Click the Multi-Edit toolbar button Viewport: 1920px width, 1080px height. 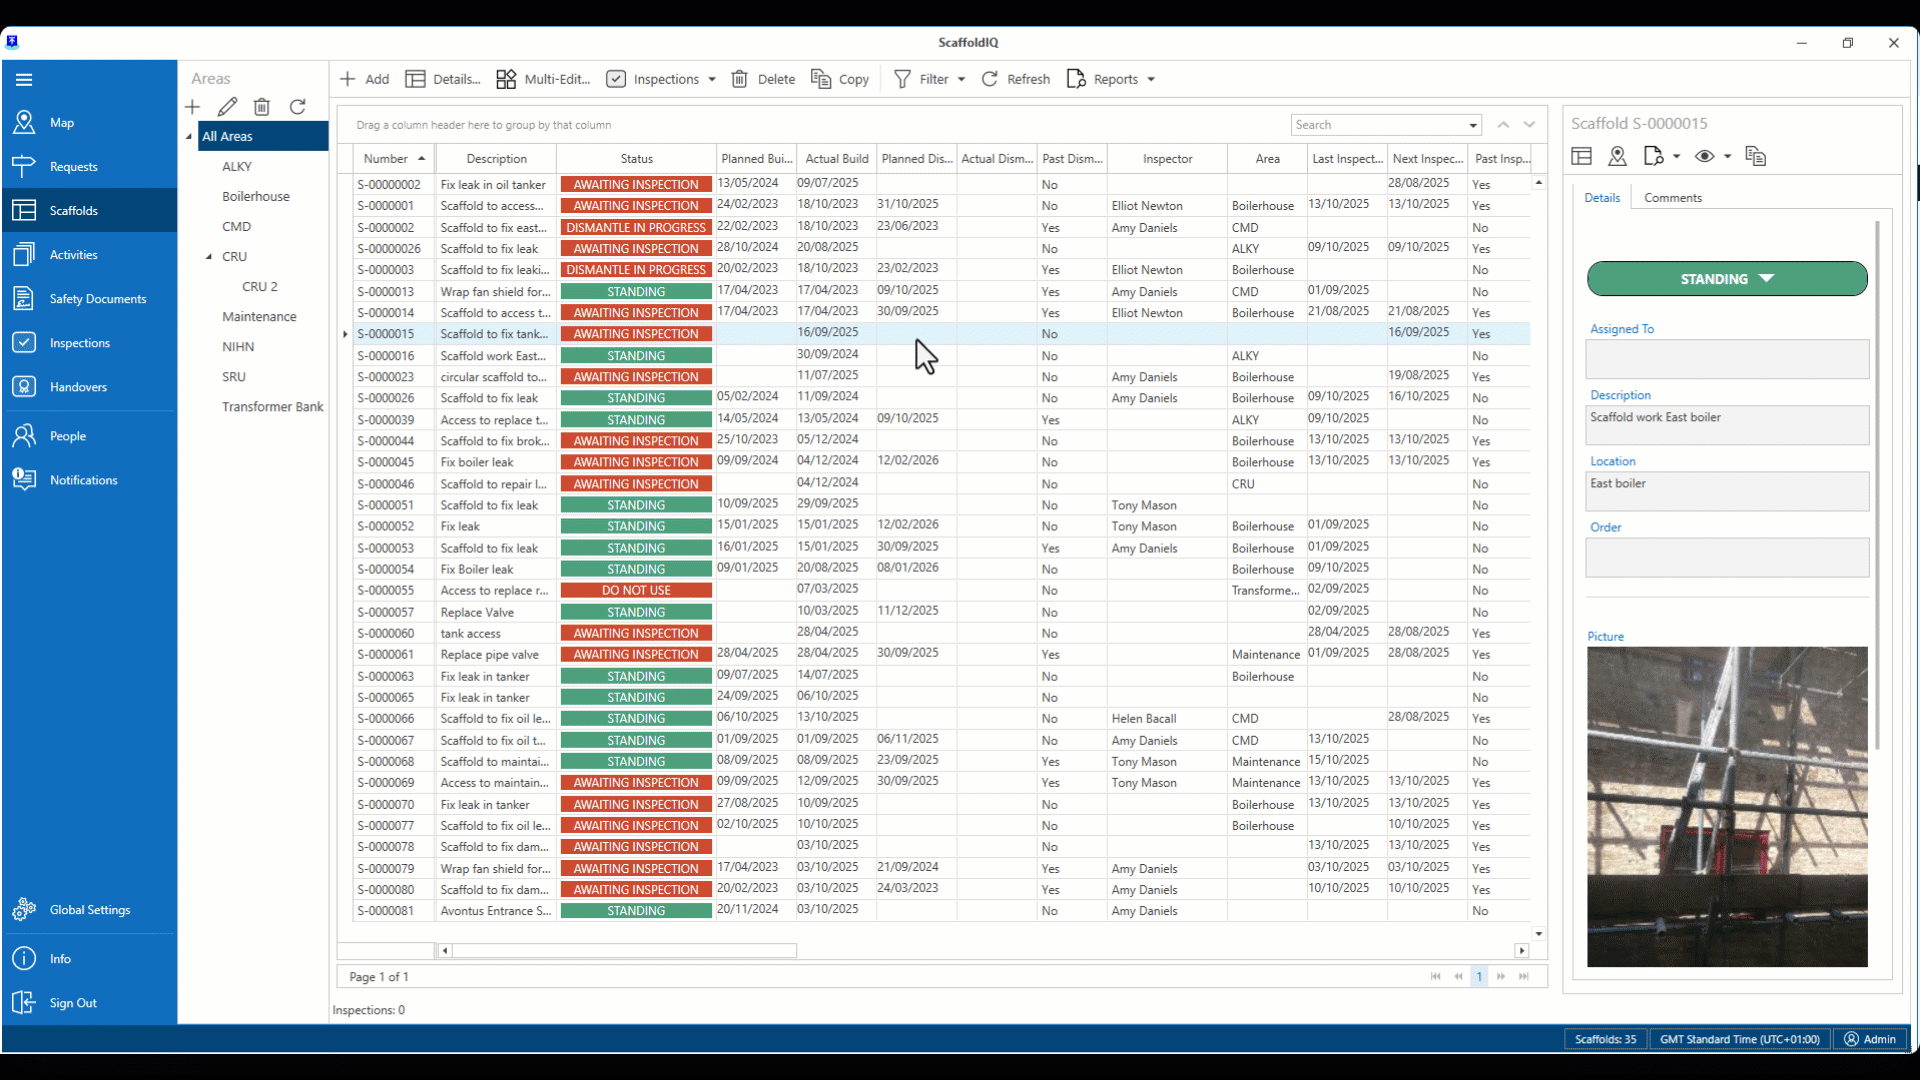[543, 79]
